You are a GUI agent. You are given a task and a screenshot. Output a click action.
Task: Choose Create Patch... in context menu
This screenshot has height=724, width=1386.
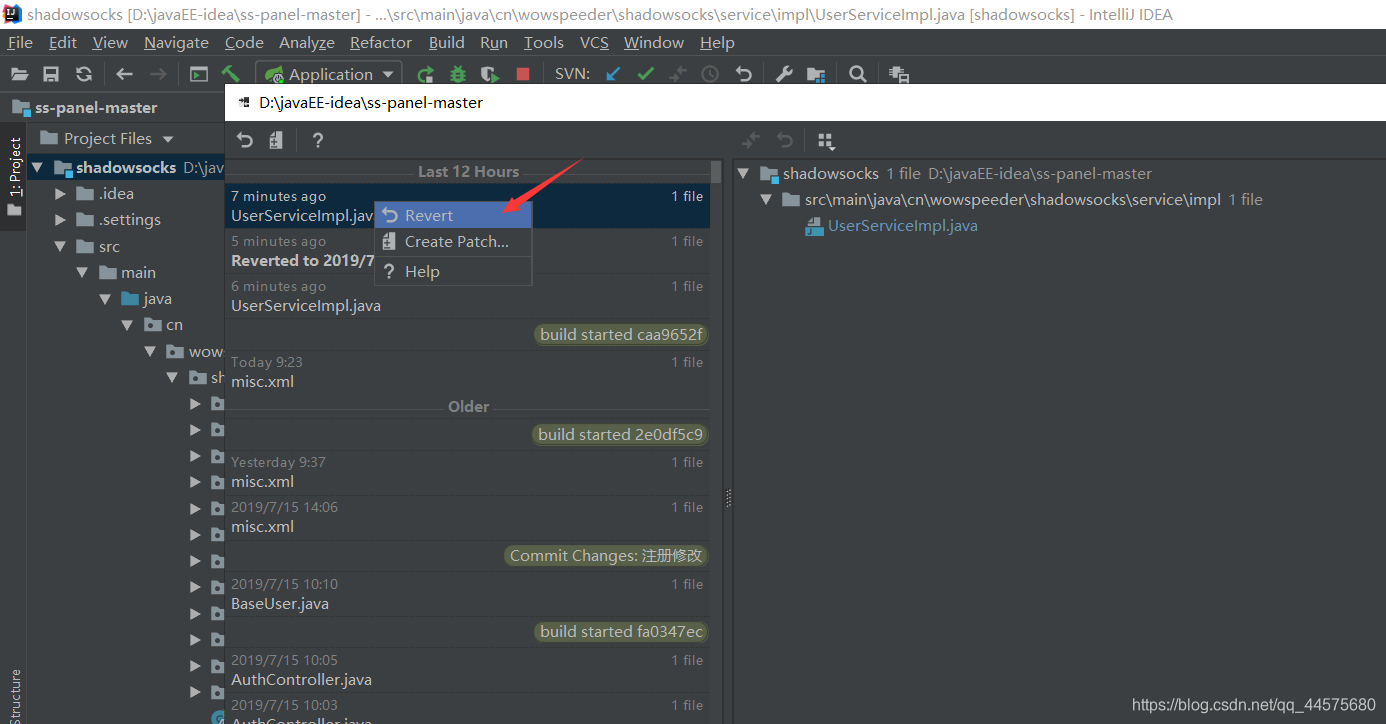coord(453,241)
